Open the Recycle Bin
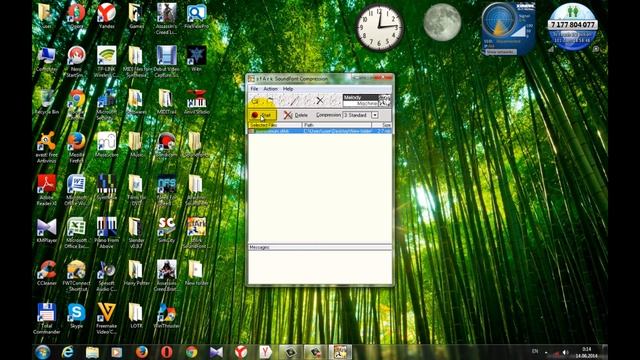640x360 pixels. [47, 102]
